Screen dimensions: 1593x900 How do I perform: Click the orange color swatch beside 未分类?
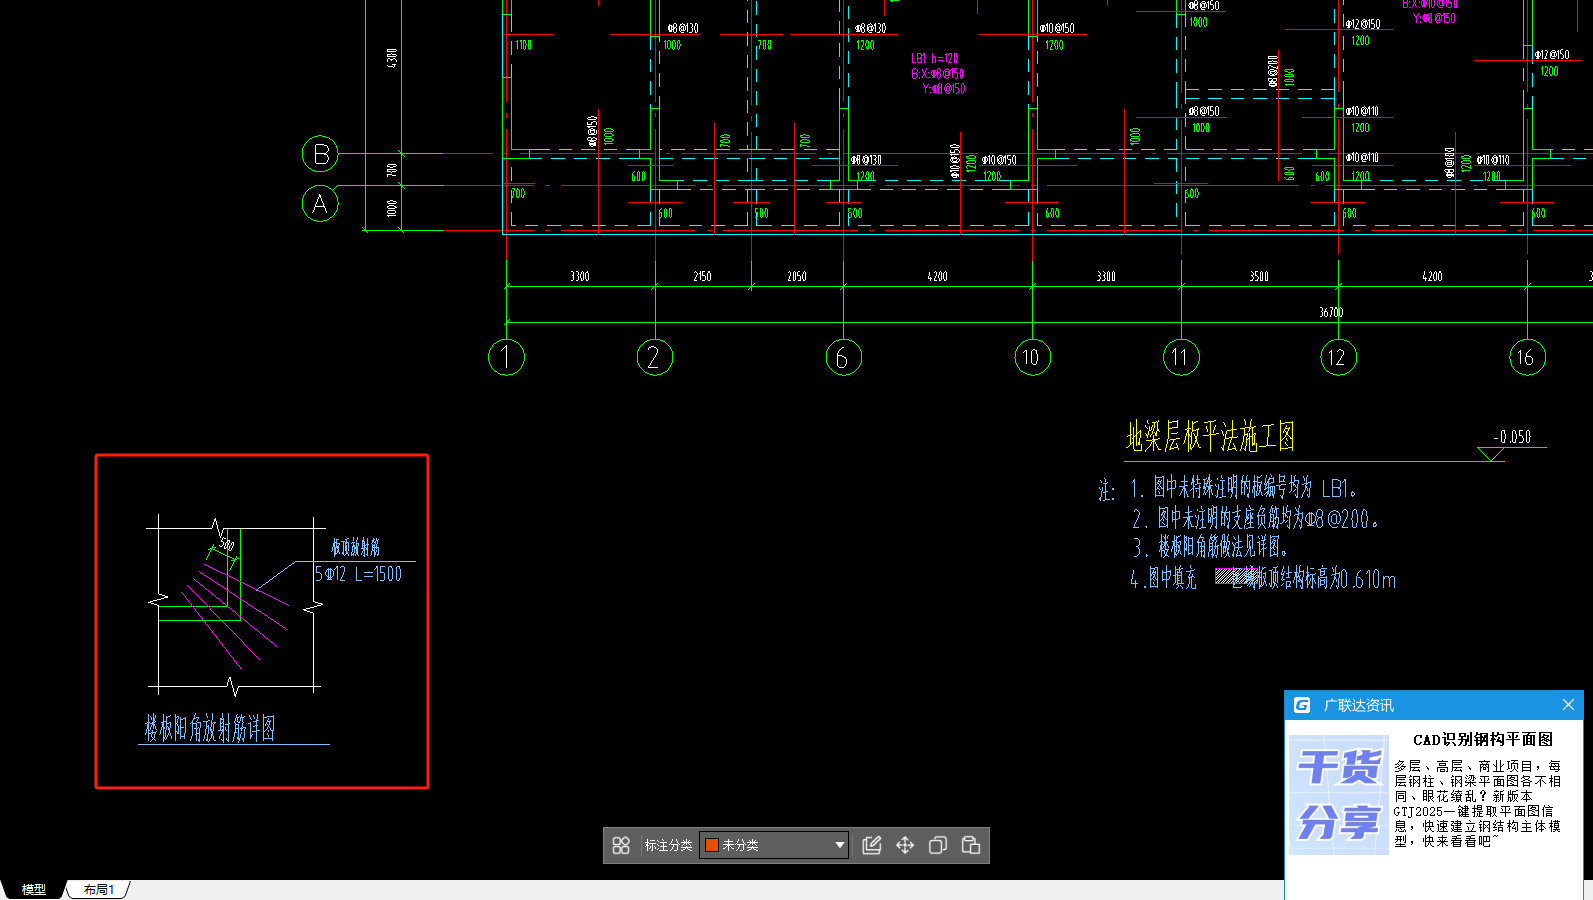click(712, 845)
